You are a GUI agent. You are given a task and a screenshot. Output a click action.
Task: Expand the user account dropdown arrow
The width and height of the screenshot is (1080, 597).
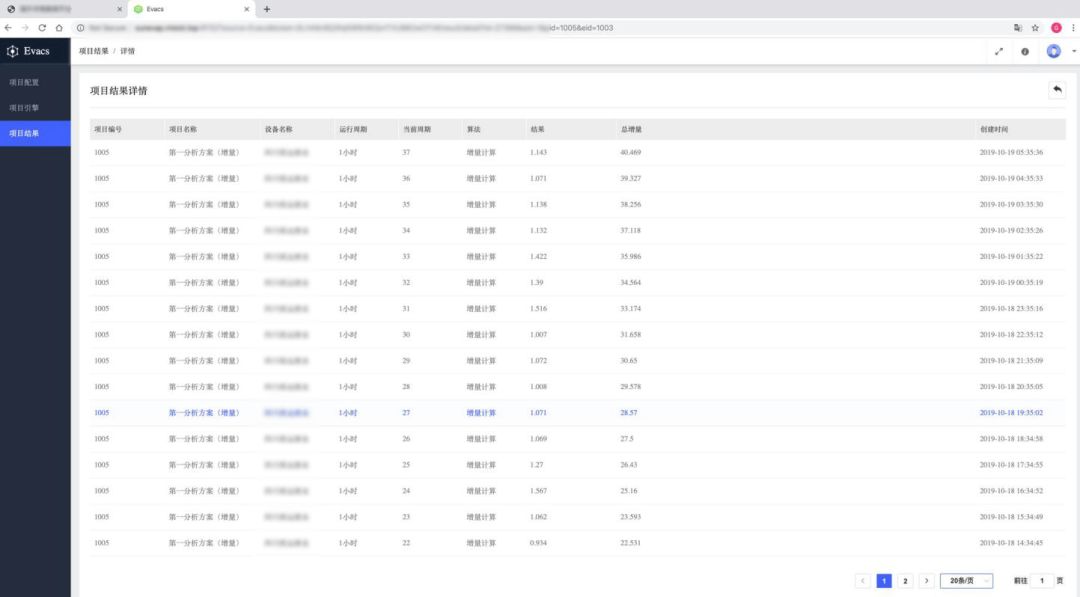[x=1073, y=52]
